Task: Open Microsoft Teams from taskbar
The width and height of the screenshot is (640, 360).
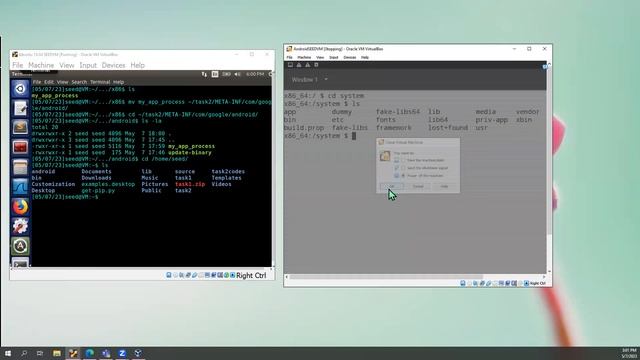Action: (106, 353)
